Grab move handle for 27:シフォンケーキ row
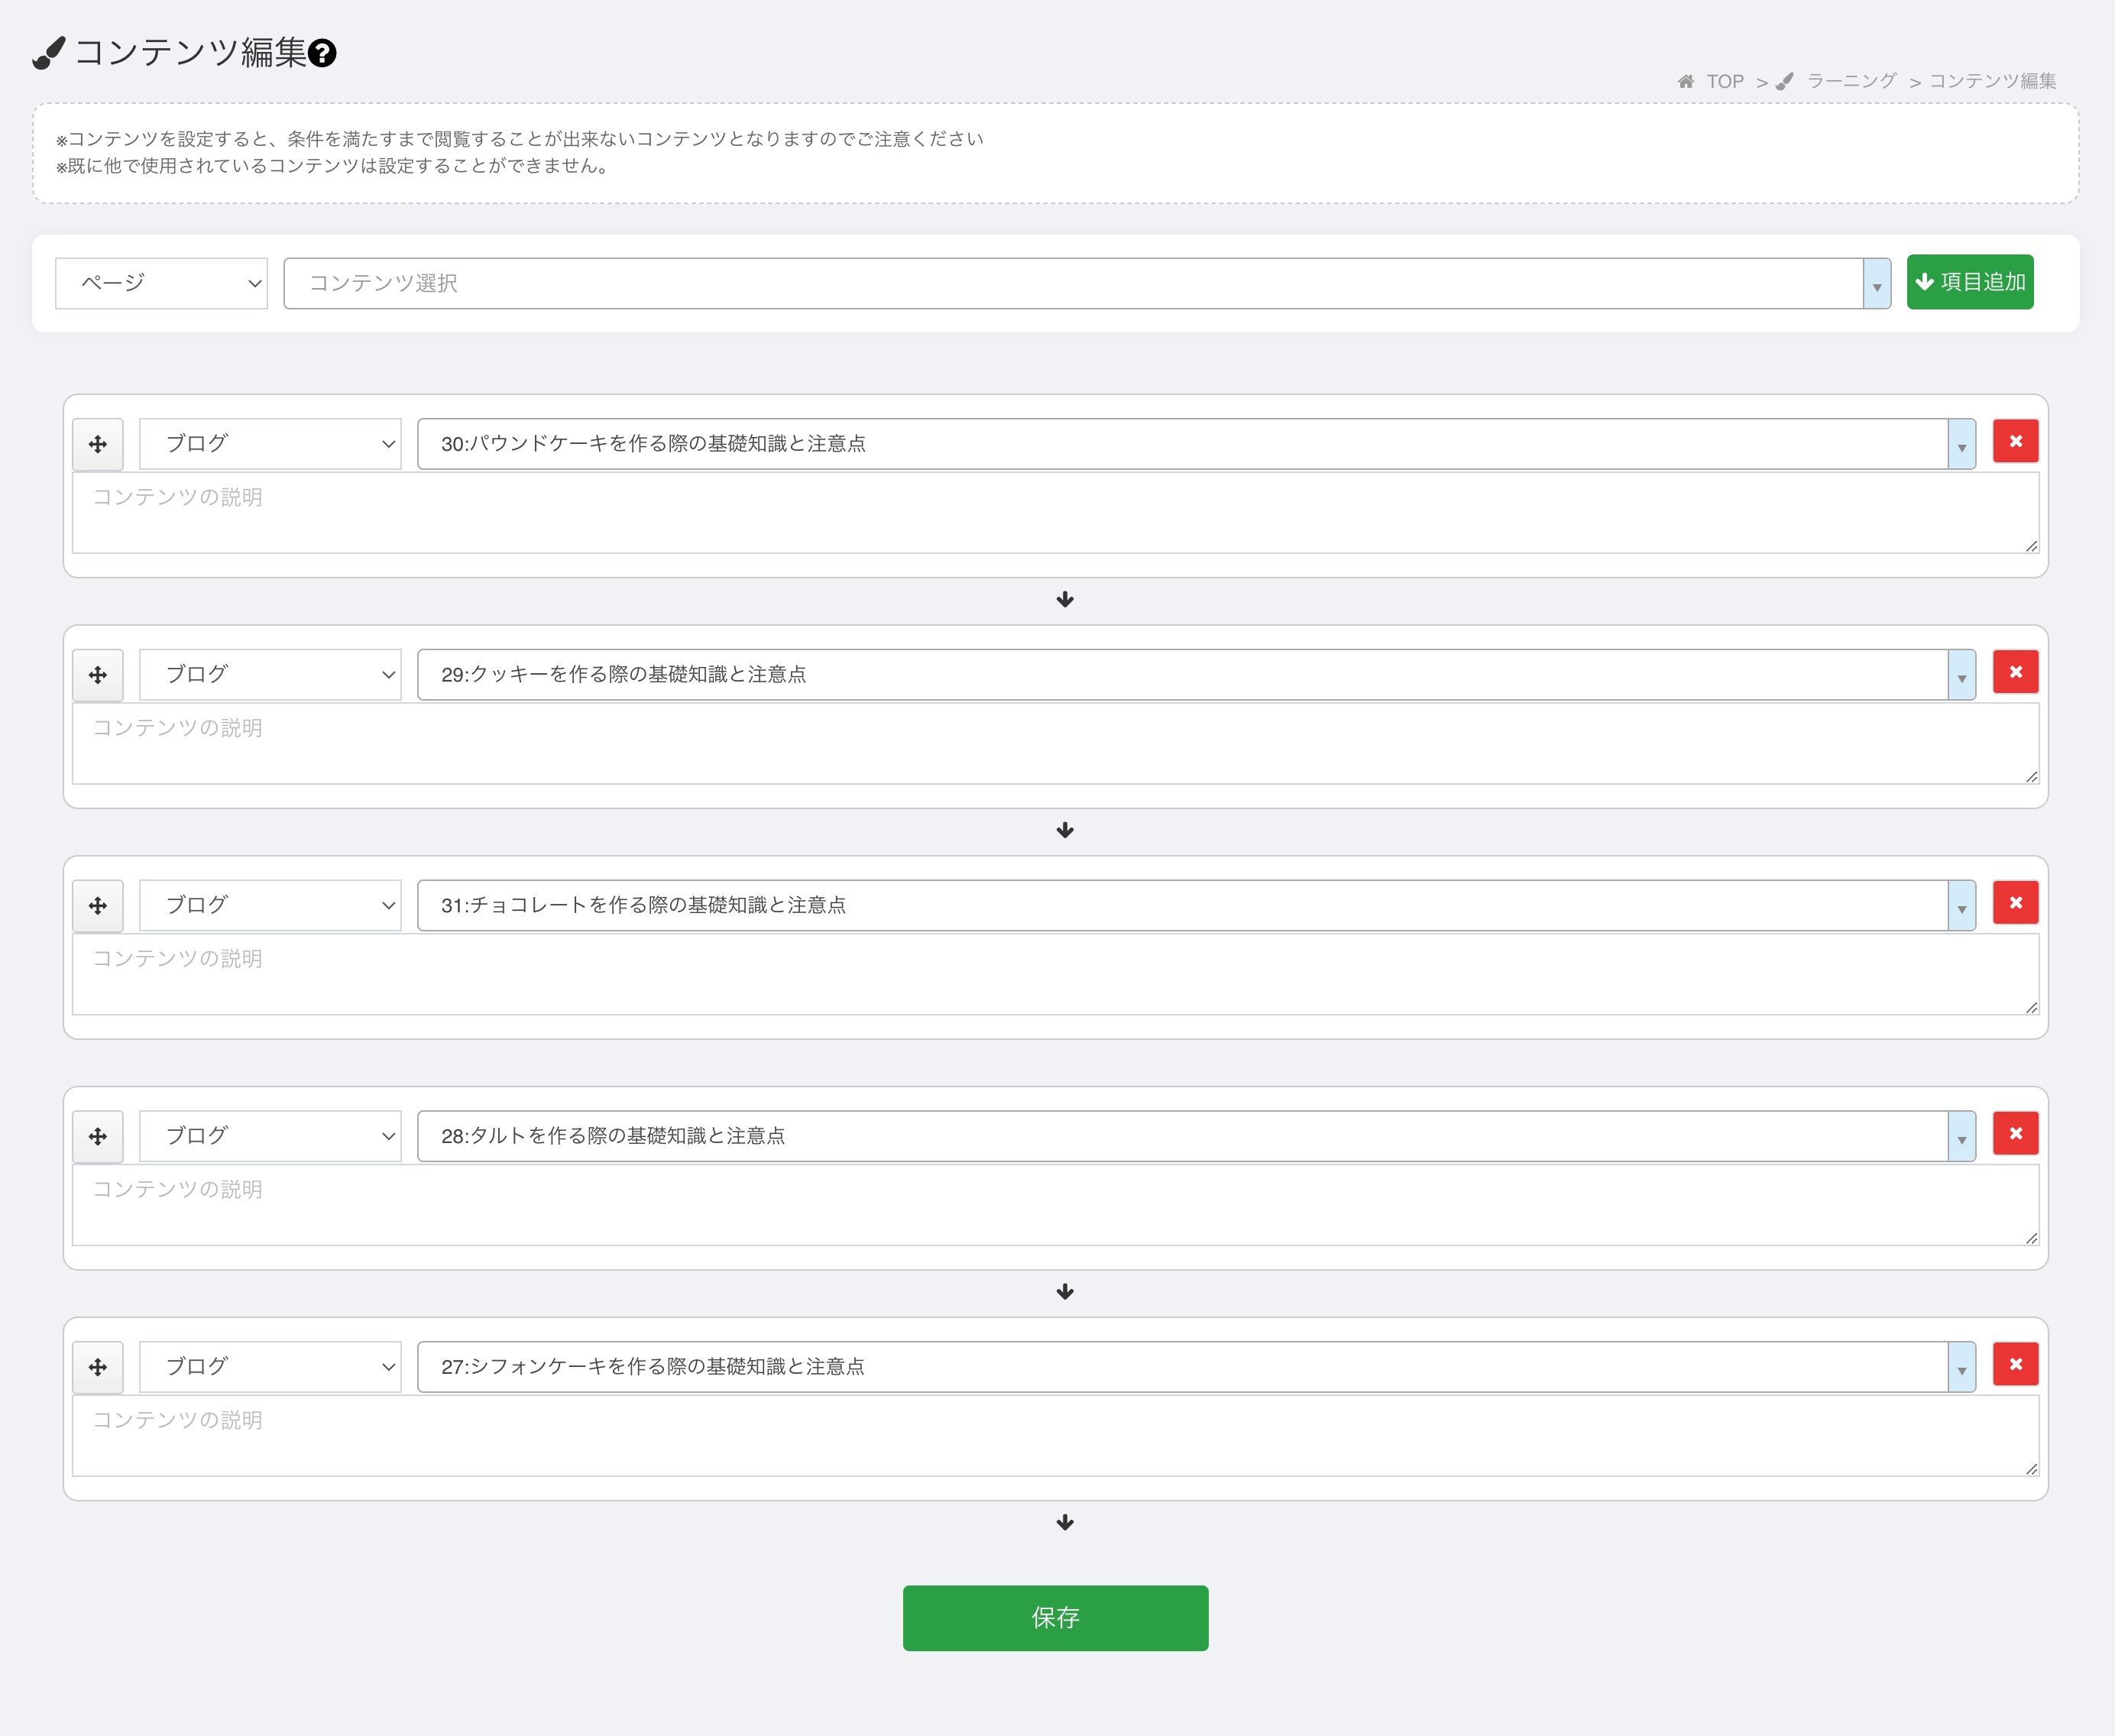 pos(98,1368)
